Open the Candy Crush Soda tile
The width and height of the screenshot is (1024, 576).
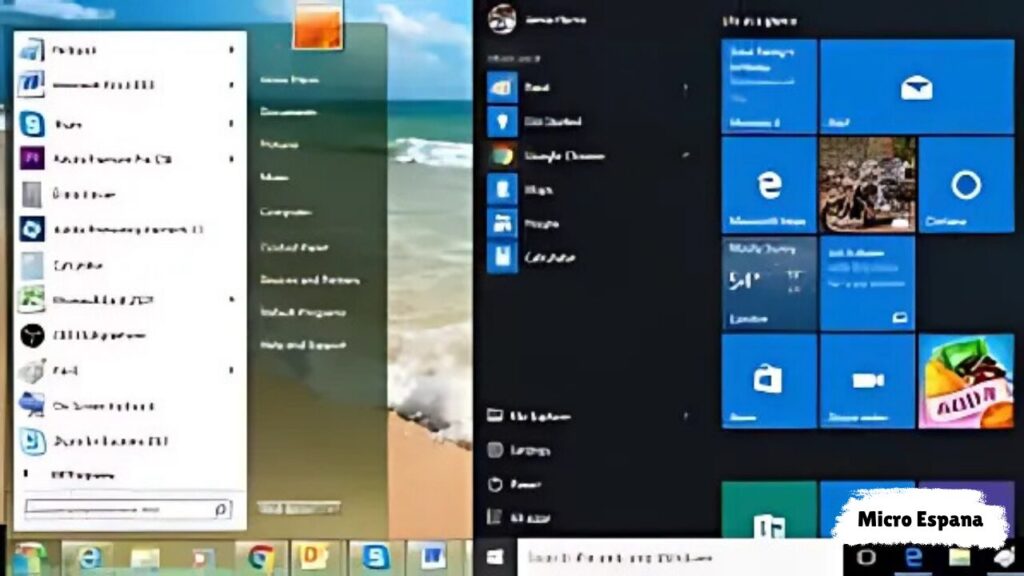pyautogui.click(x=967, y=381)
